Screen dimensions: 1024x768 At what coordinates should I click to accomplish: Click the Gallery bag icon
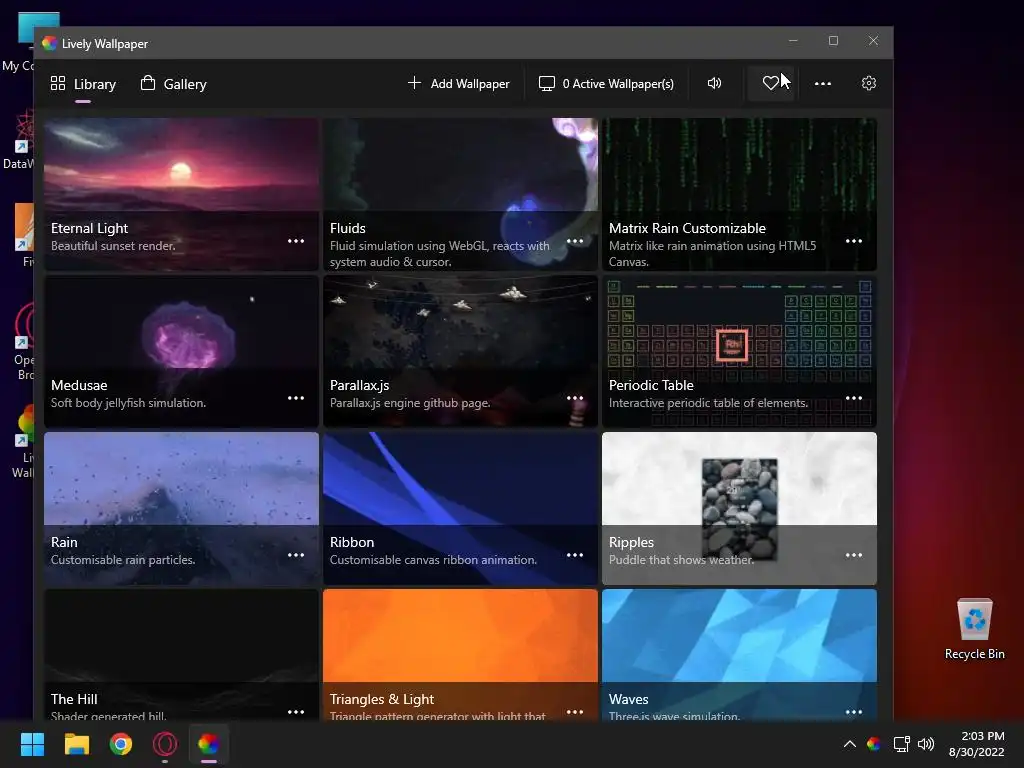point(148,83)
